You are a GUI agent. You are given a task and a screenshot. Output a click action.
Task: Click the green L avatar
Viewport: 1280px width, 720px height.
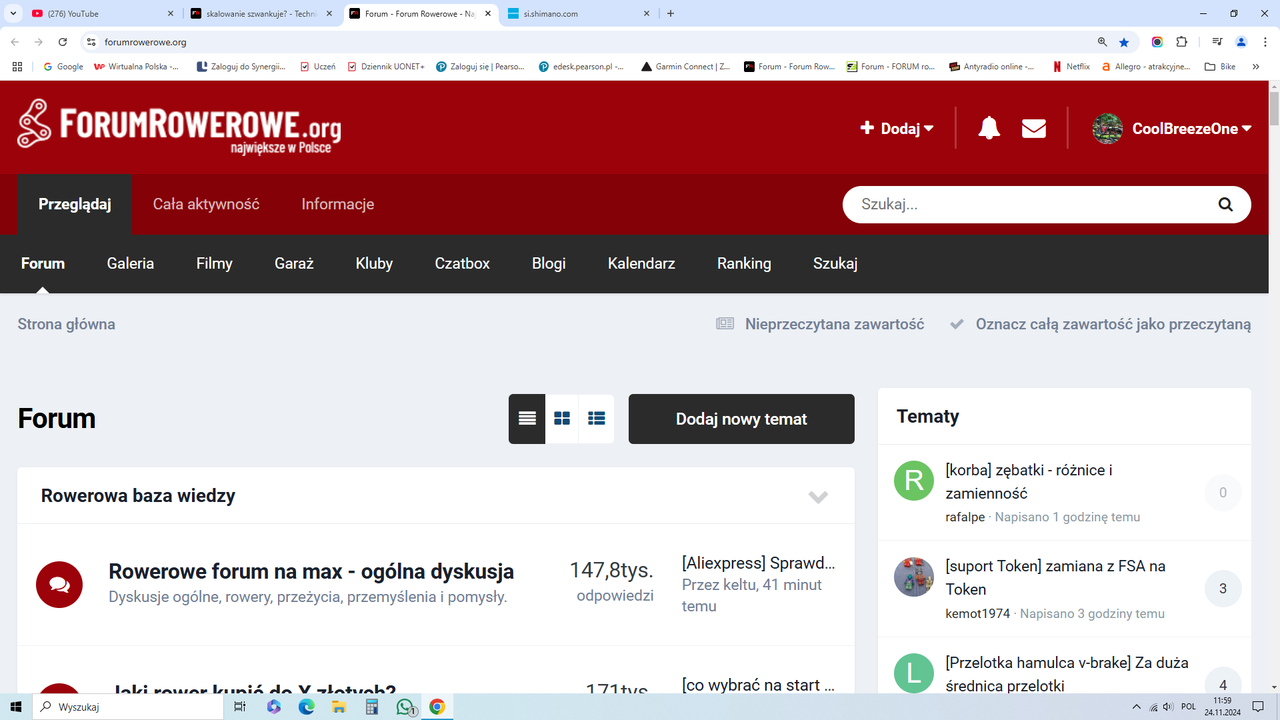913,673
